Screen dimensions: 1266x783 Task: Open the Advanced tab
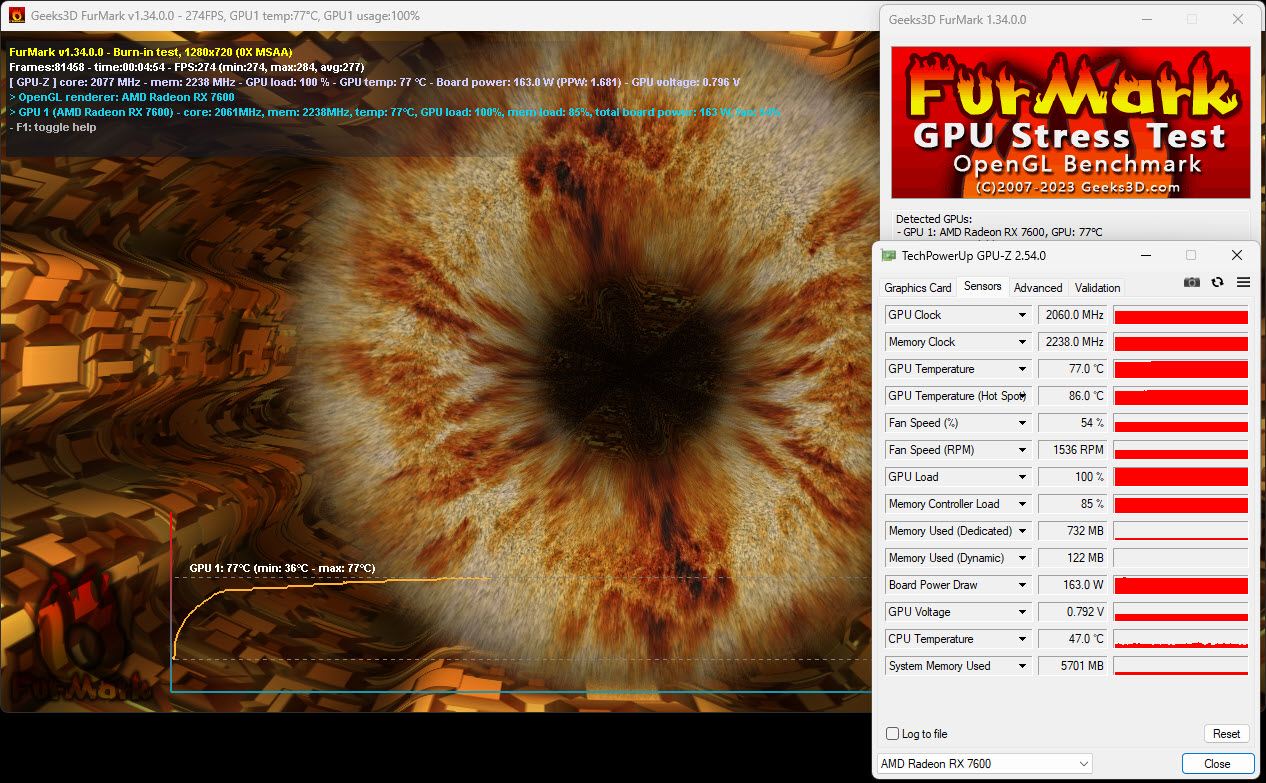pos(1038,288)
